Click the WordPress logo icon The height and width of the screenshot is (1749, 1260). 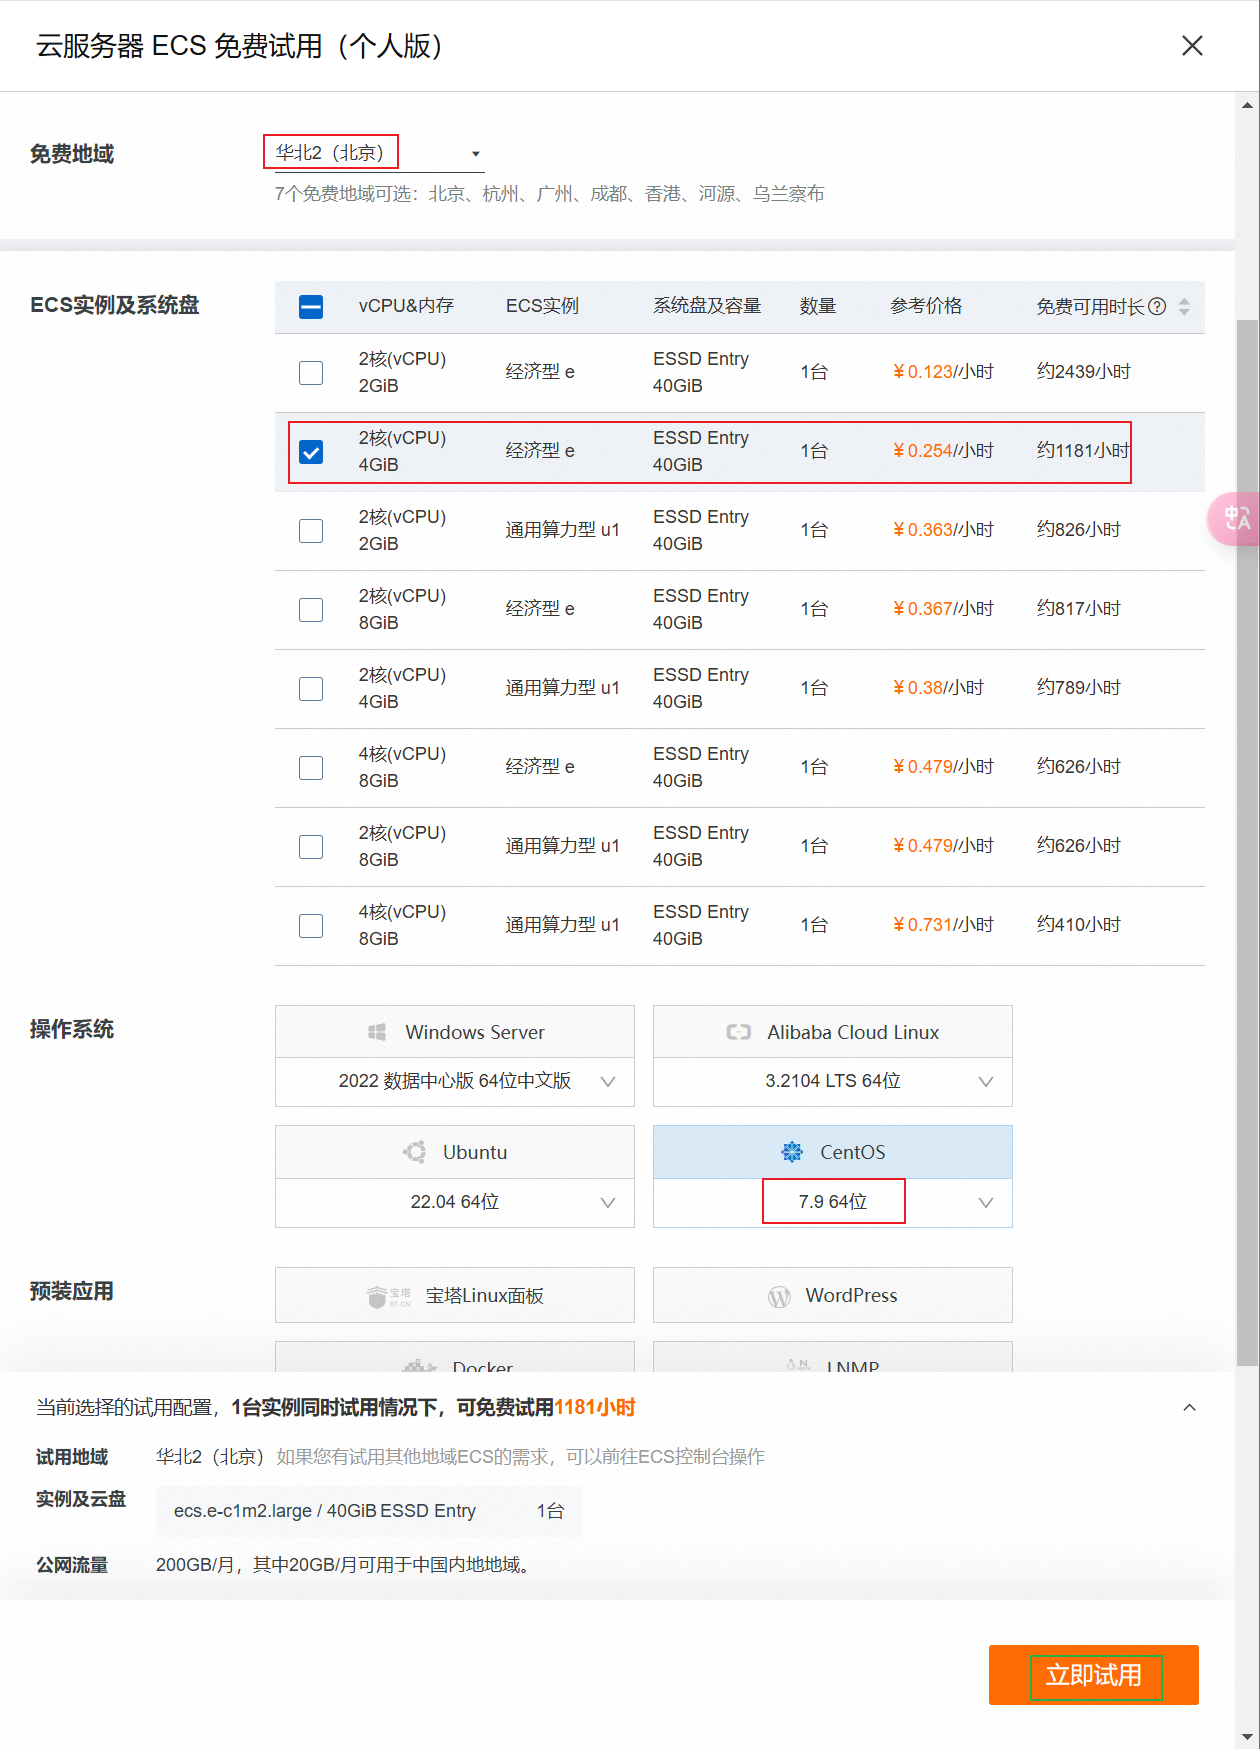pos(779,1296)
